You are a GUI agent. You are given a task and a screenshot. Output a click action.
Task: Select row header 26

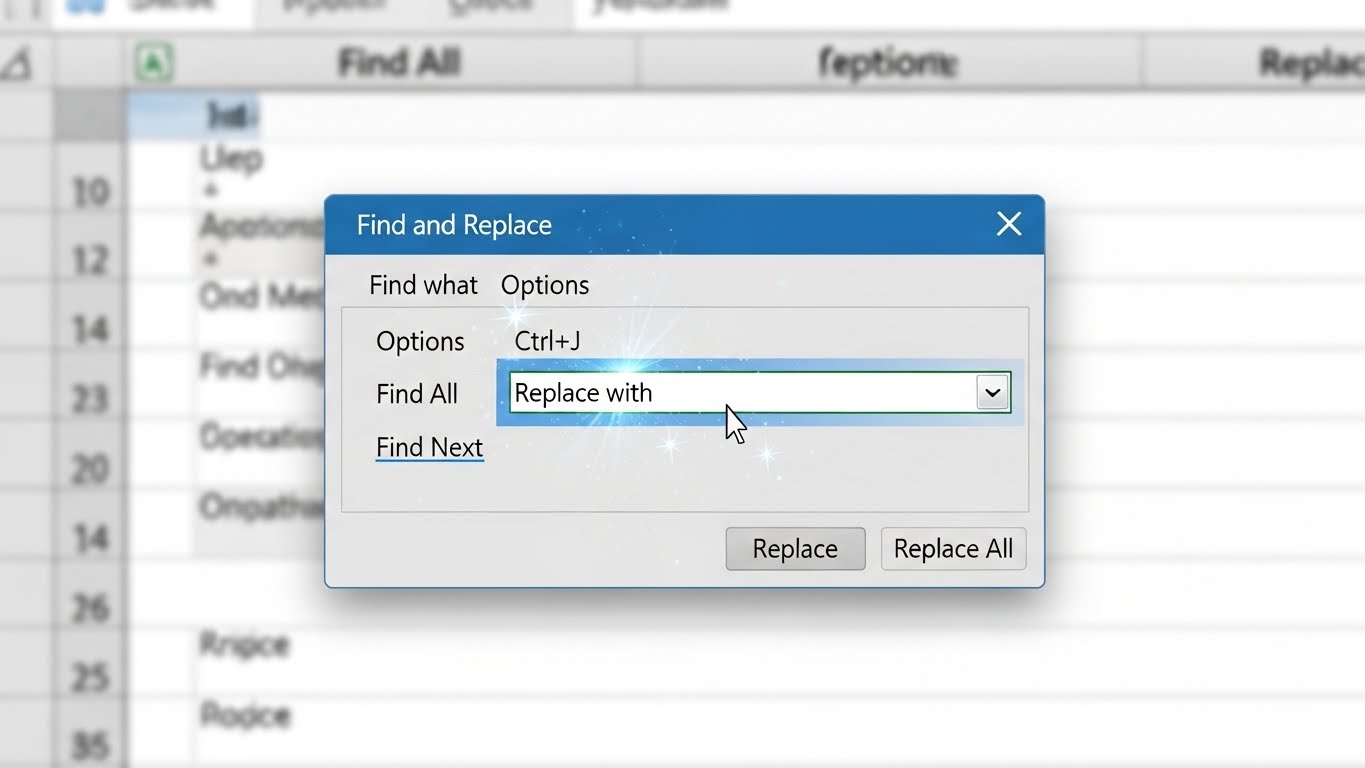click(x=90, y=607)
